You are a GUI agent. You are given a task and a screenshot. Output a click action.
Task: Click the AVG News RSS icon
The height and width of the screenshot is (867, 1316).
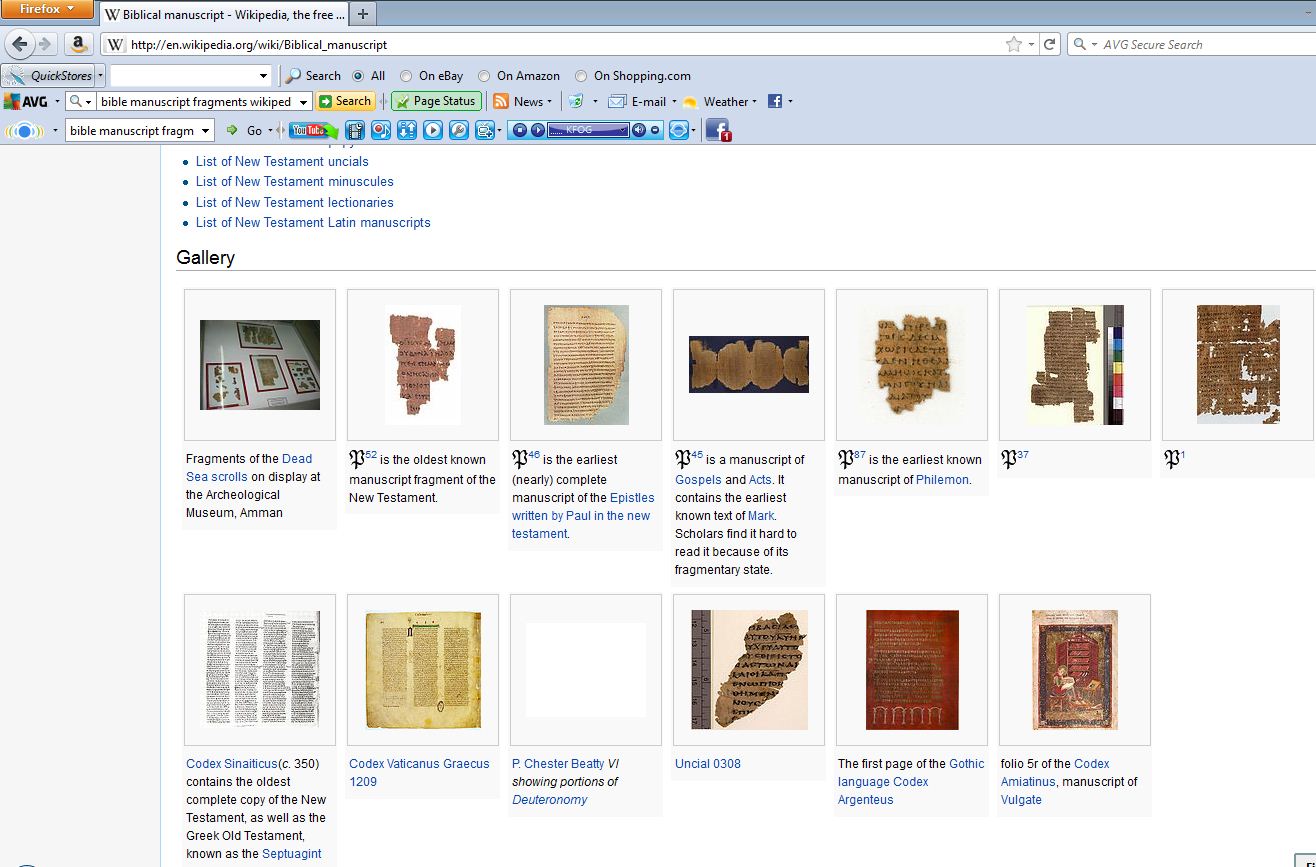[x=502, y=101]
